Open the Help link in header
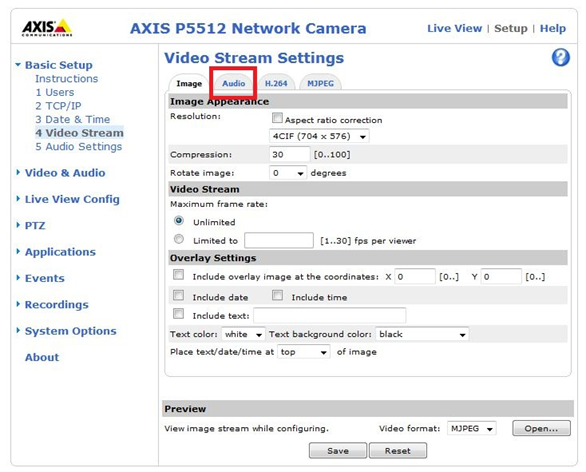Screen dimensions: 586x472 click(553, 28)
